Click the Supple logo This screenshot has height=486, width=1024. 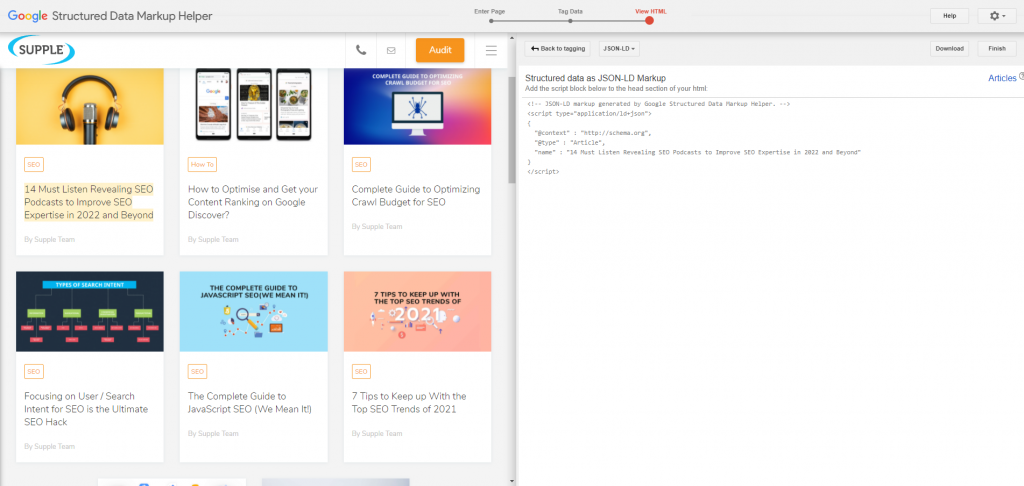pyautogui.click(x=42, y=50)
